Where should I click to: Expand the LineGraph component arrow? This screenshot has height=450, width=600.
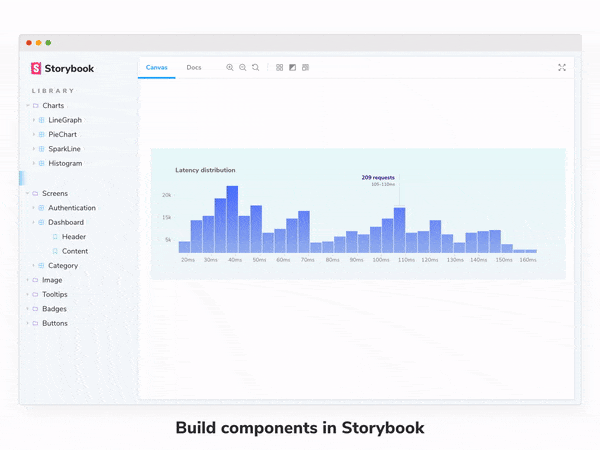click(34, 120)
